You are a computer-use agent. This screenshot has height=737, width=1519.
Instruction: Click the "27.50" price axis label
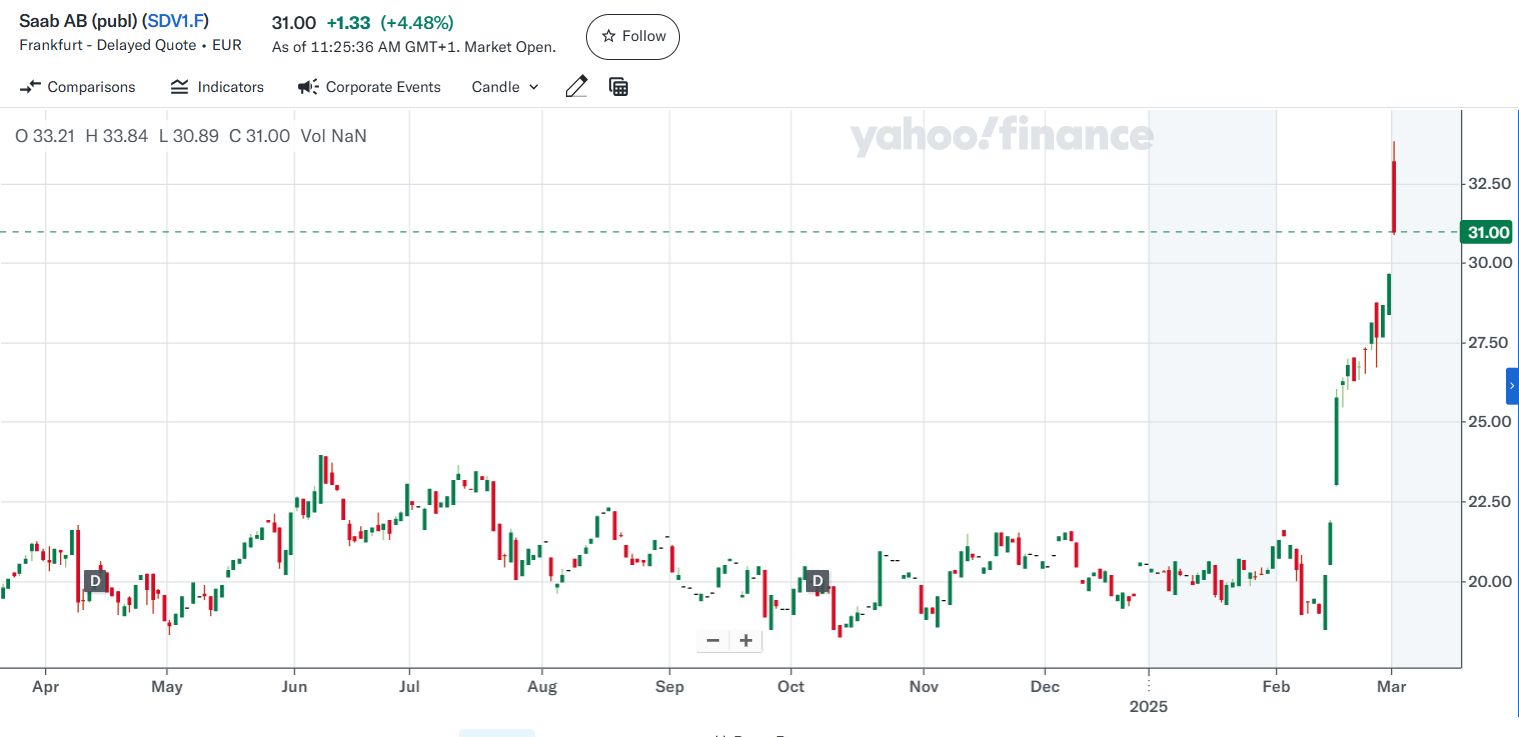[x=1489, y=343]
